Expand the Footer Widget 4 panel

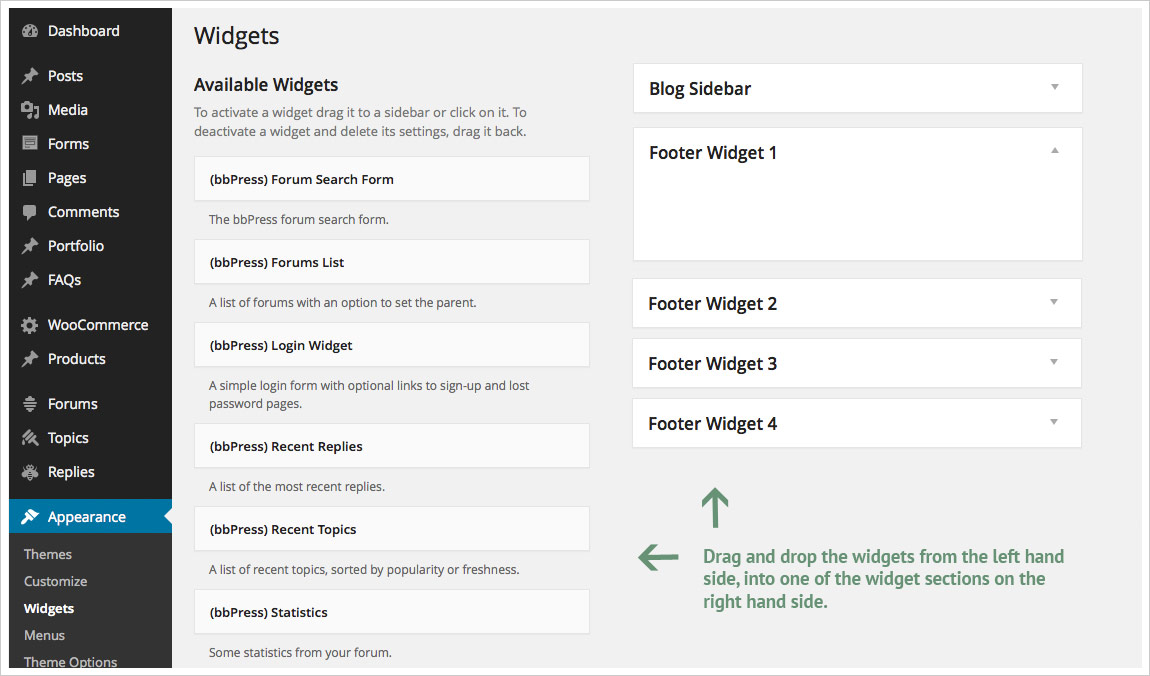(1054, 422)
